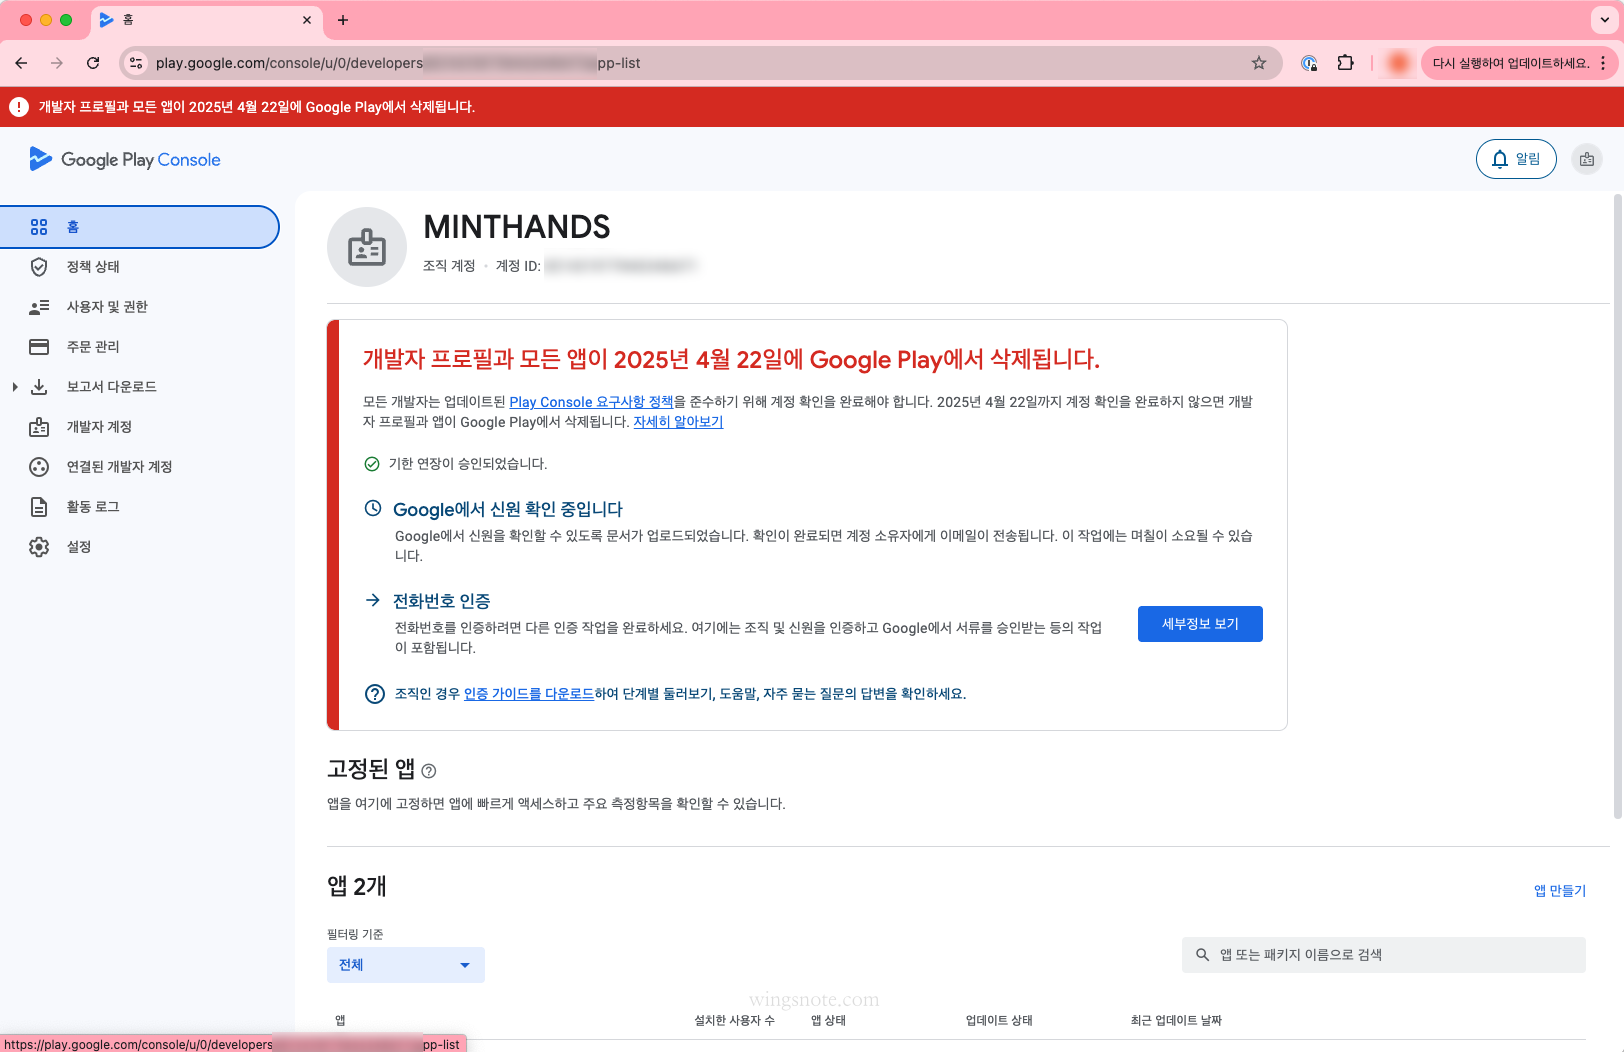Open Chrome's three-dot menu

point(1603,63)
